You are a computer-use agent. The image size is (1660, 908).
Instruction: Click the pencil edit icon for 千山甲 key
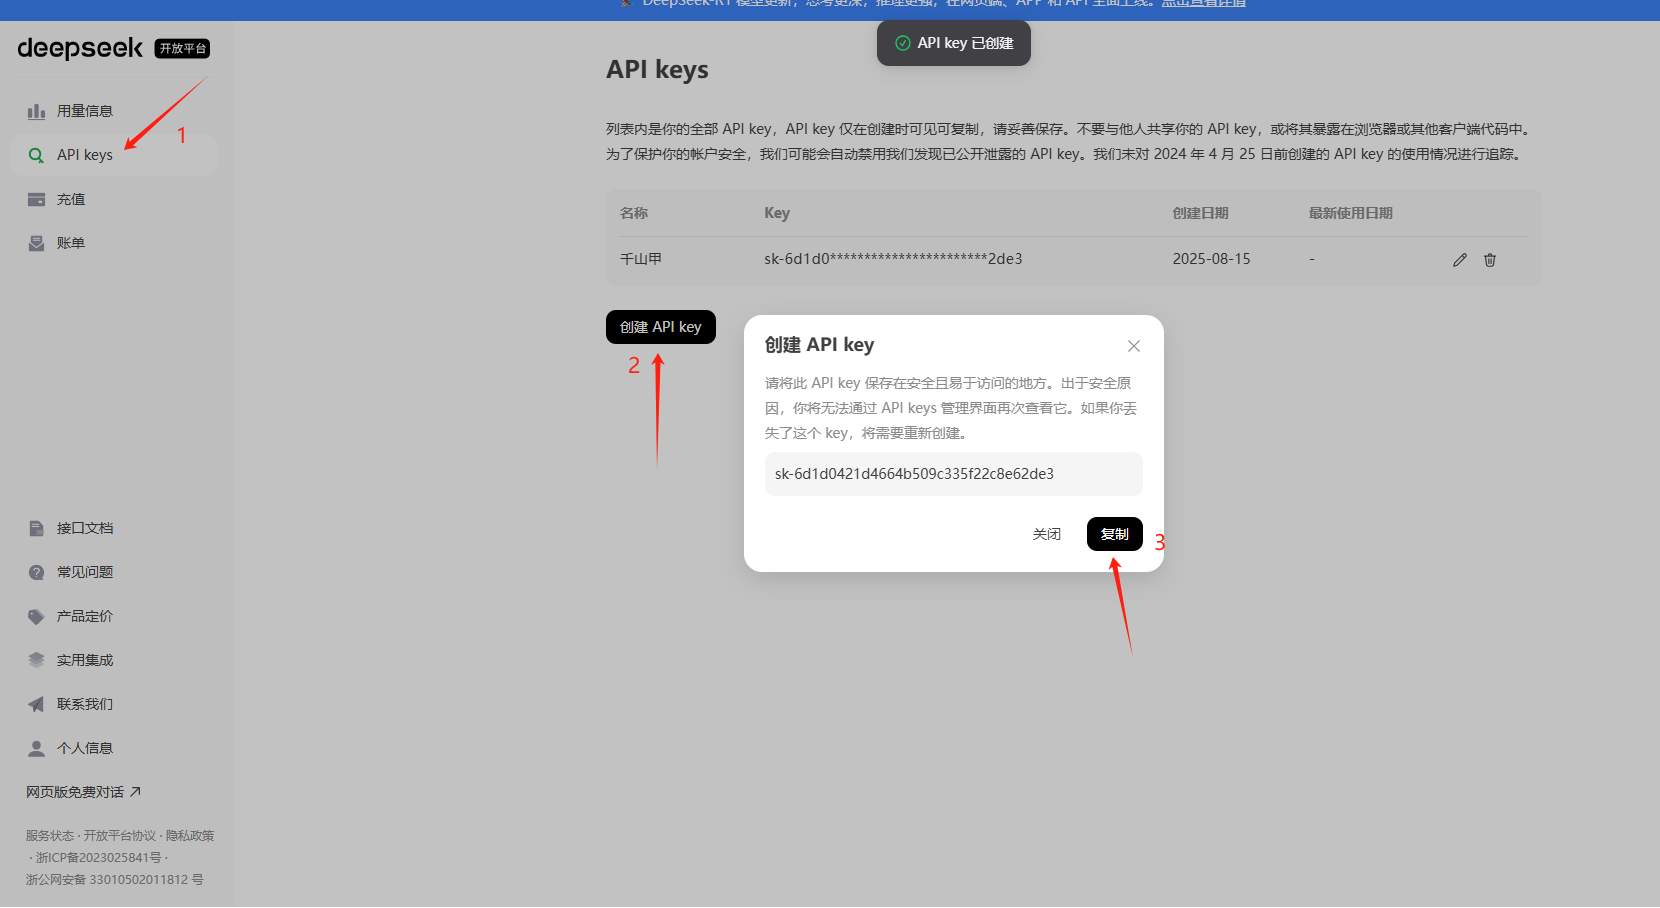(1459, 260)
